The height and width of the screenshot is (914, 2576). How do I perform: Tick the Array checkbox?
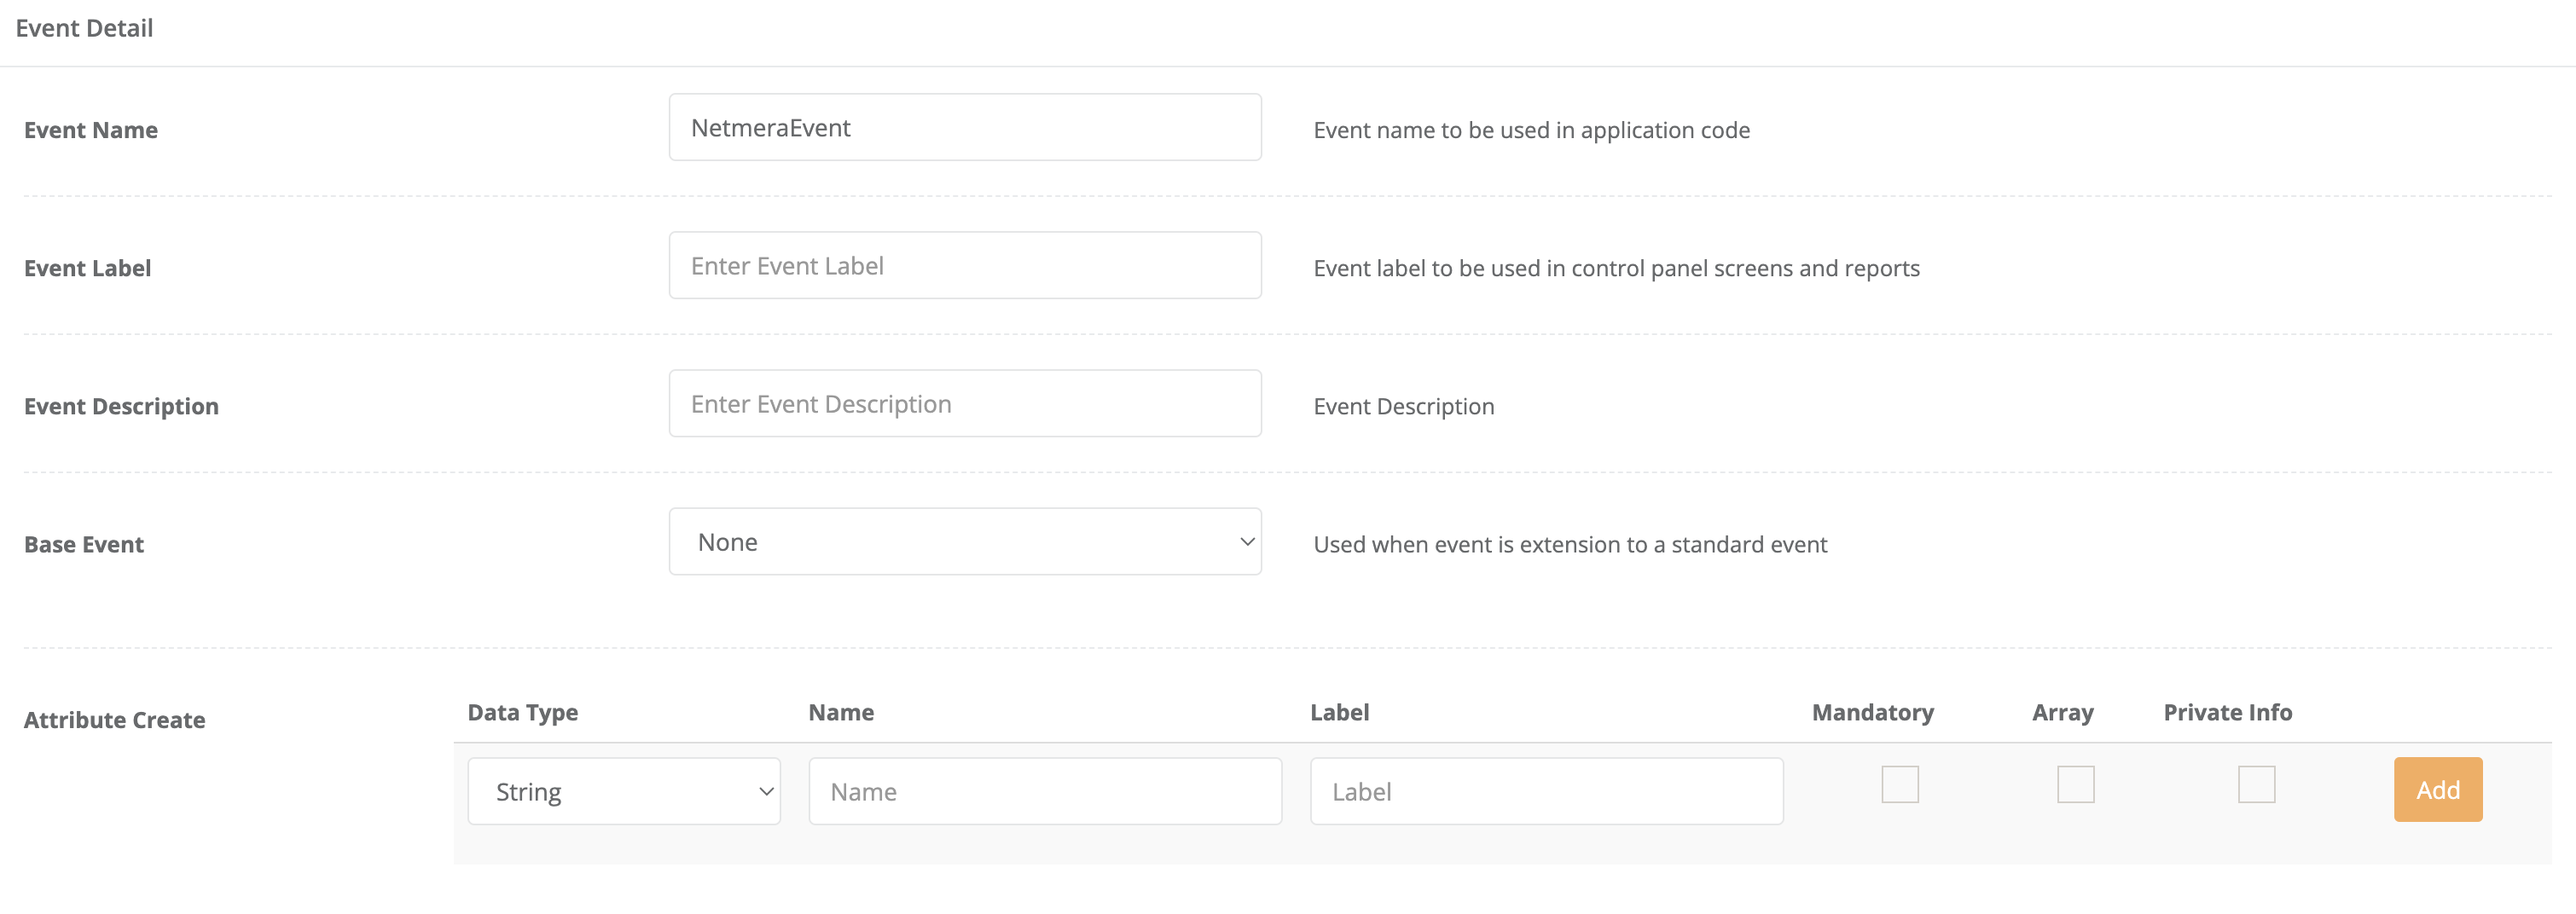click(2075, 785)
